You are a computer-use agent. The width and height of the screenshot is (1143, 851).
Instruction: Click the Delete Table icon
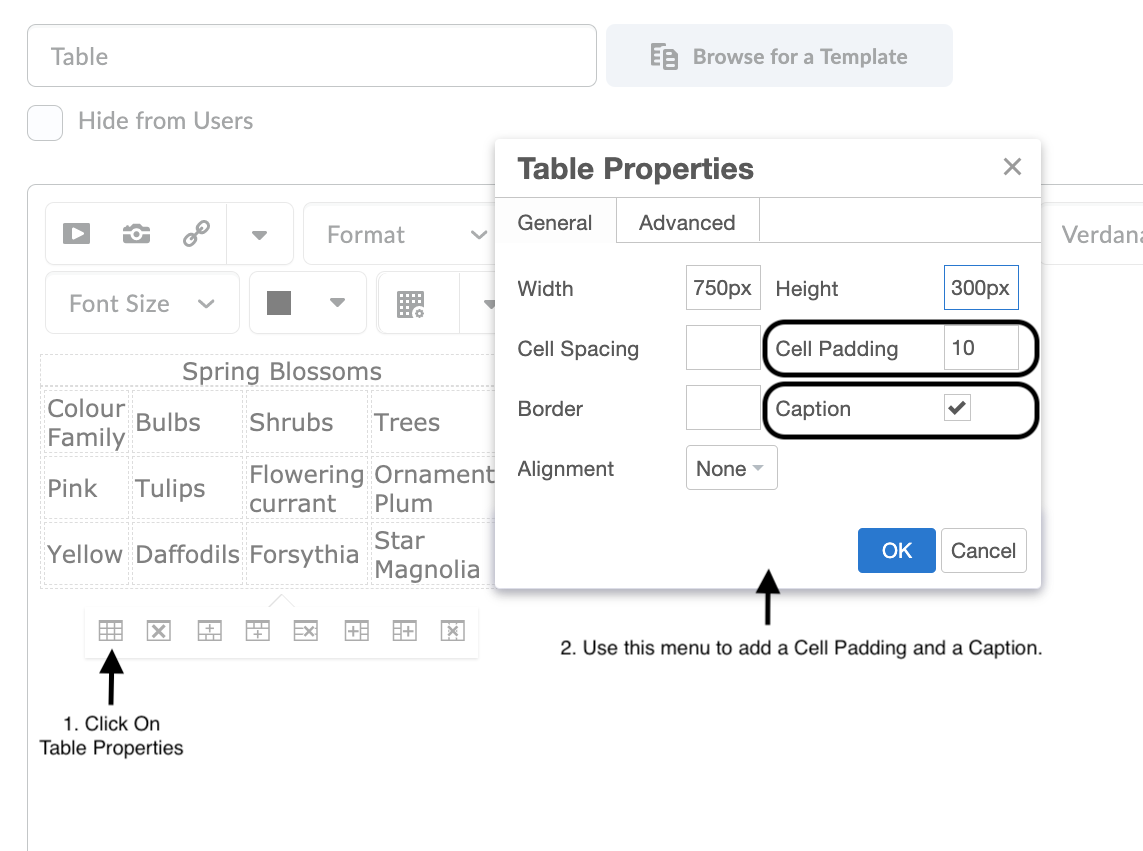(x=158, y=630)
